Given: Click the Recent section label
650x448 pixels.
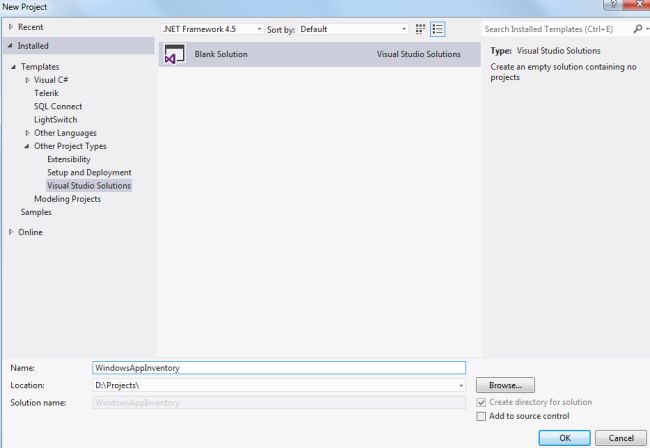Looking at the screenshot, I should click(x=31, y=27).
